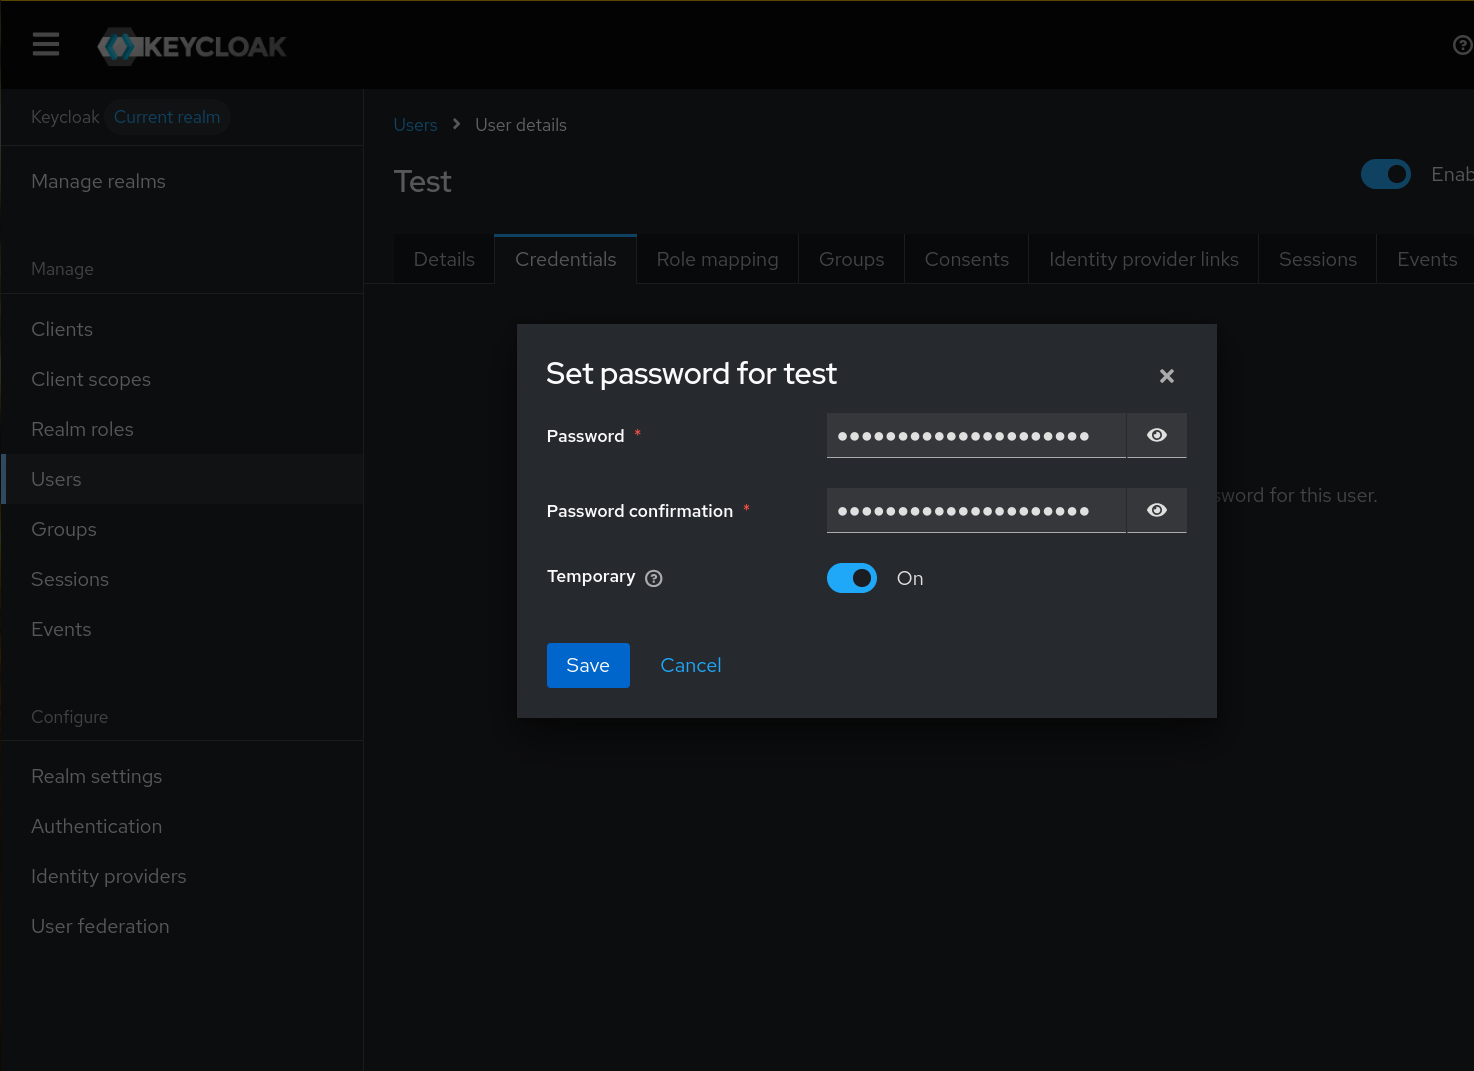Click the Keycloak realm name in sidebar

tap(65, 117)
